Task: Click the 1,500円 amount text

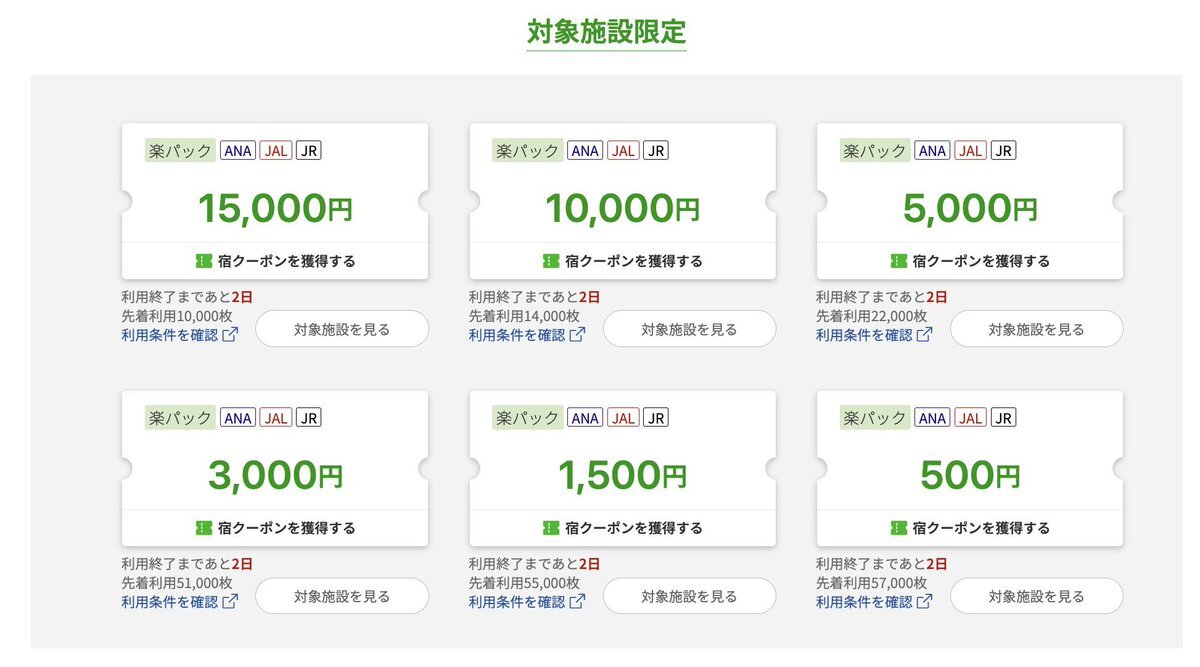Action: tap(622, 475)
